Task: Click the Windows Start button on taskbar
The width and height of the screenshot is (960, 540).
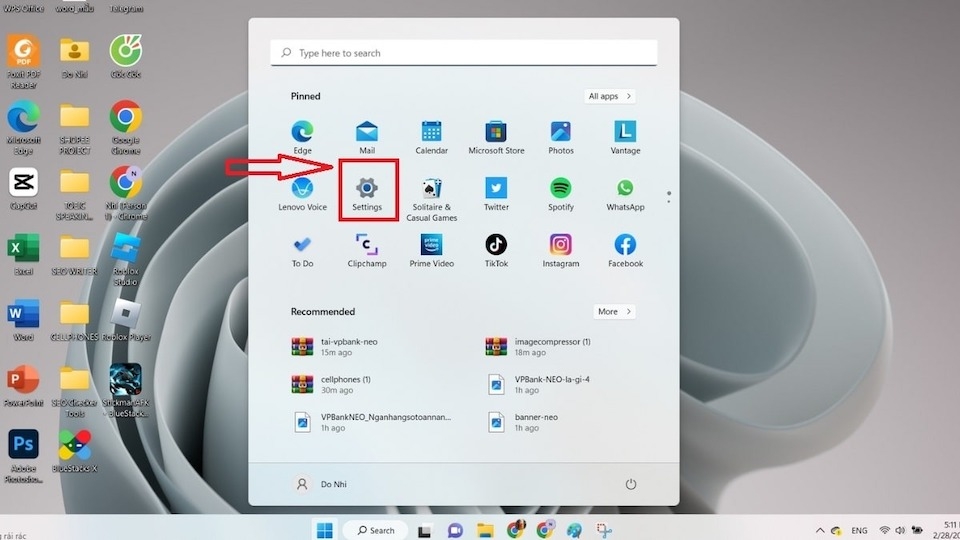Action: click(x=325, y=530)
